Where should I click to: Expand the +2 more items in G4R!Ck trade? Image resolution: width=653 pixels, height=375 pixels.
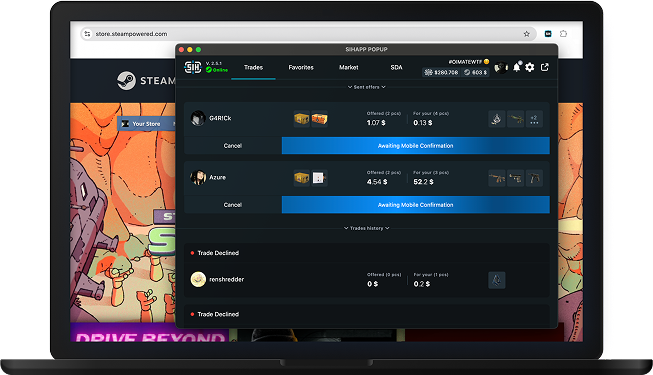(x=534, y=119)
